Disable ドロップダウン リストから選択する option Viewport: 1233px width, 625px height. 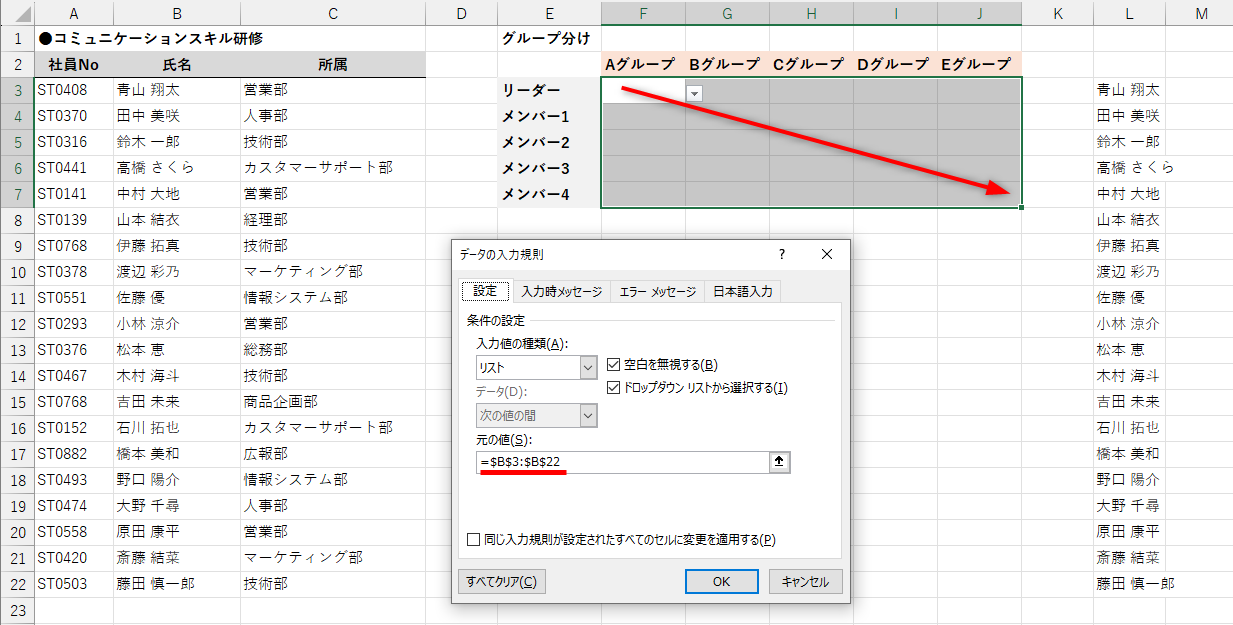(x=611, y=390)
